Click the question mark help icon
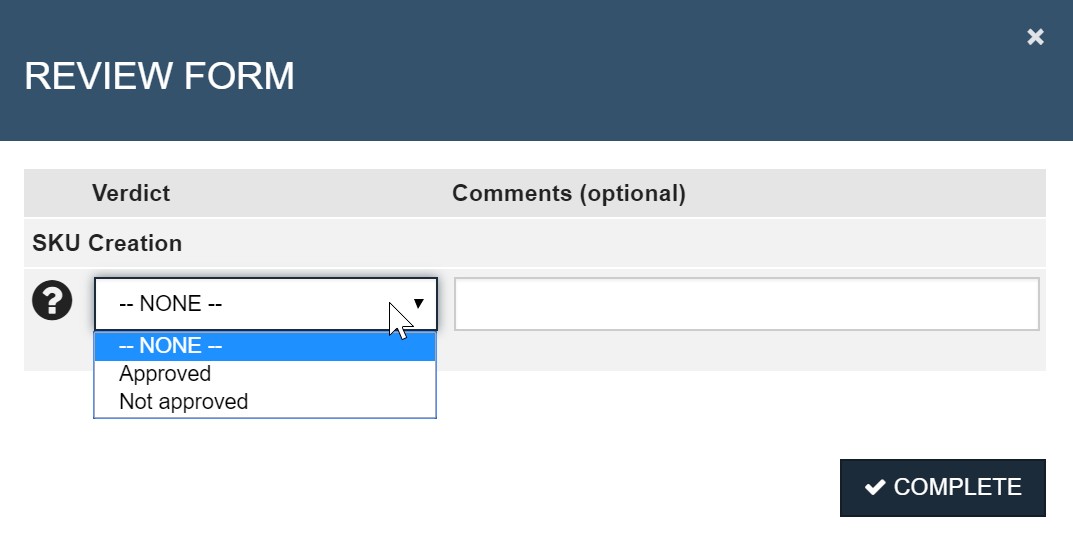This screenshot has width=1073, height=543. coord(52,301)
